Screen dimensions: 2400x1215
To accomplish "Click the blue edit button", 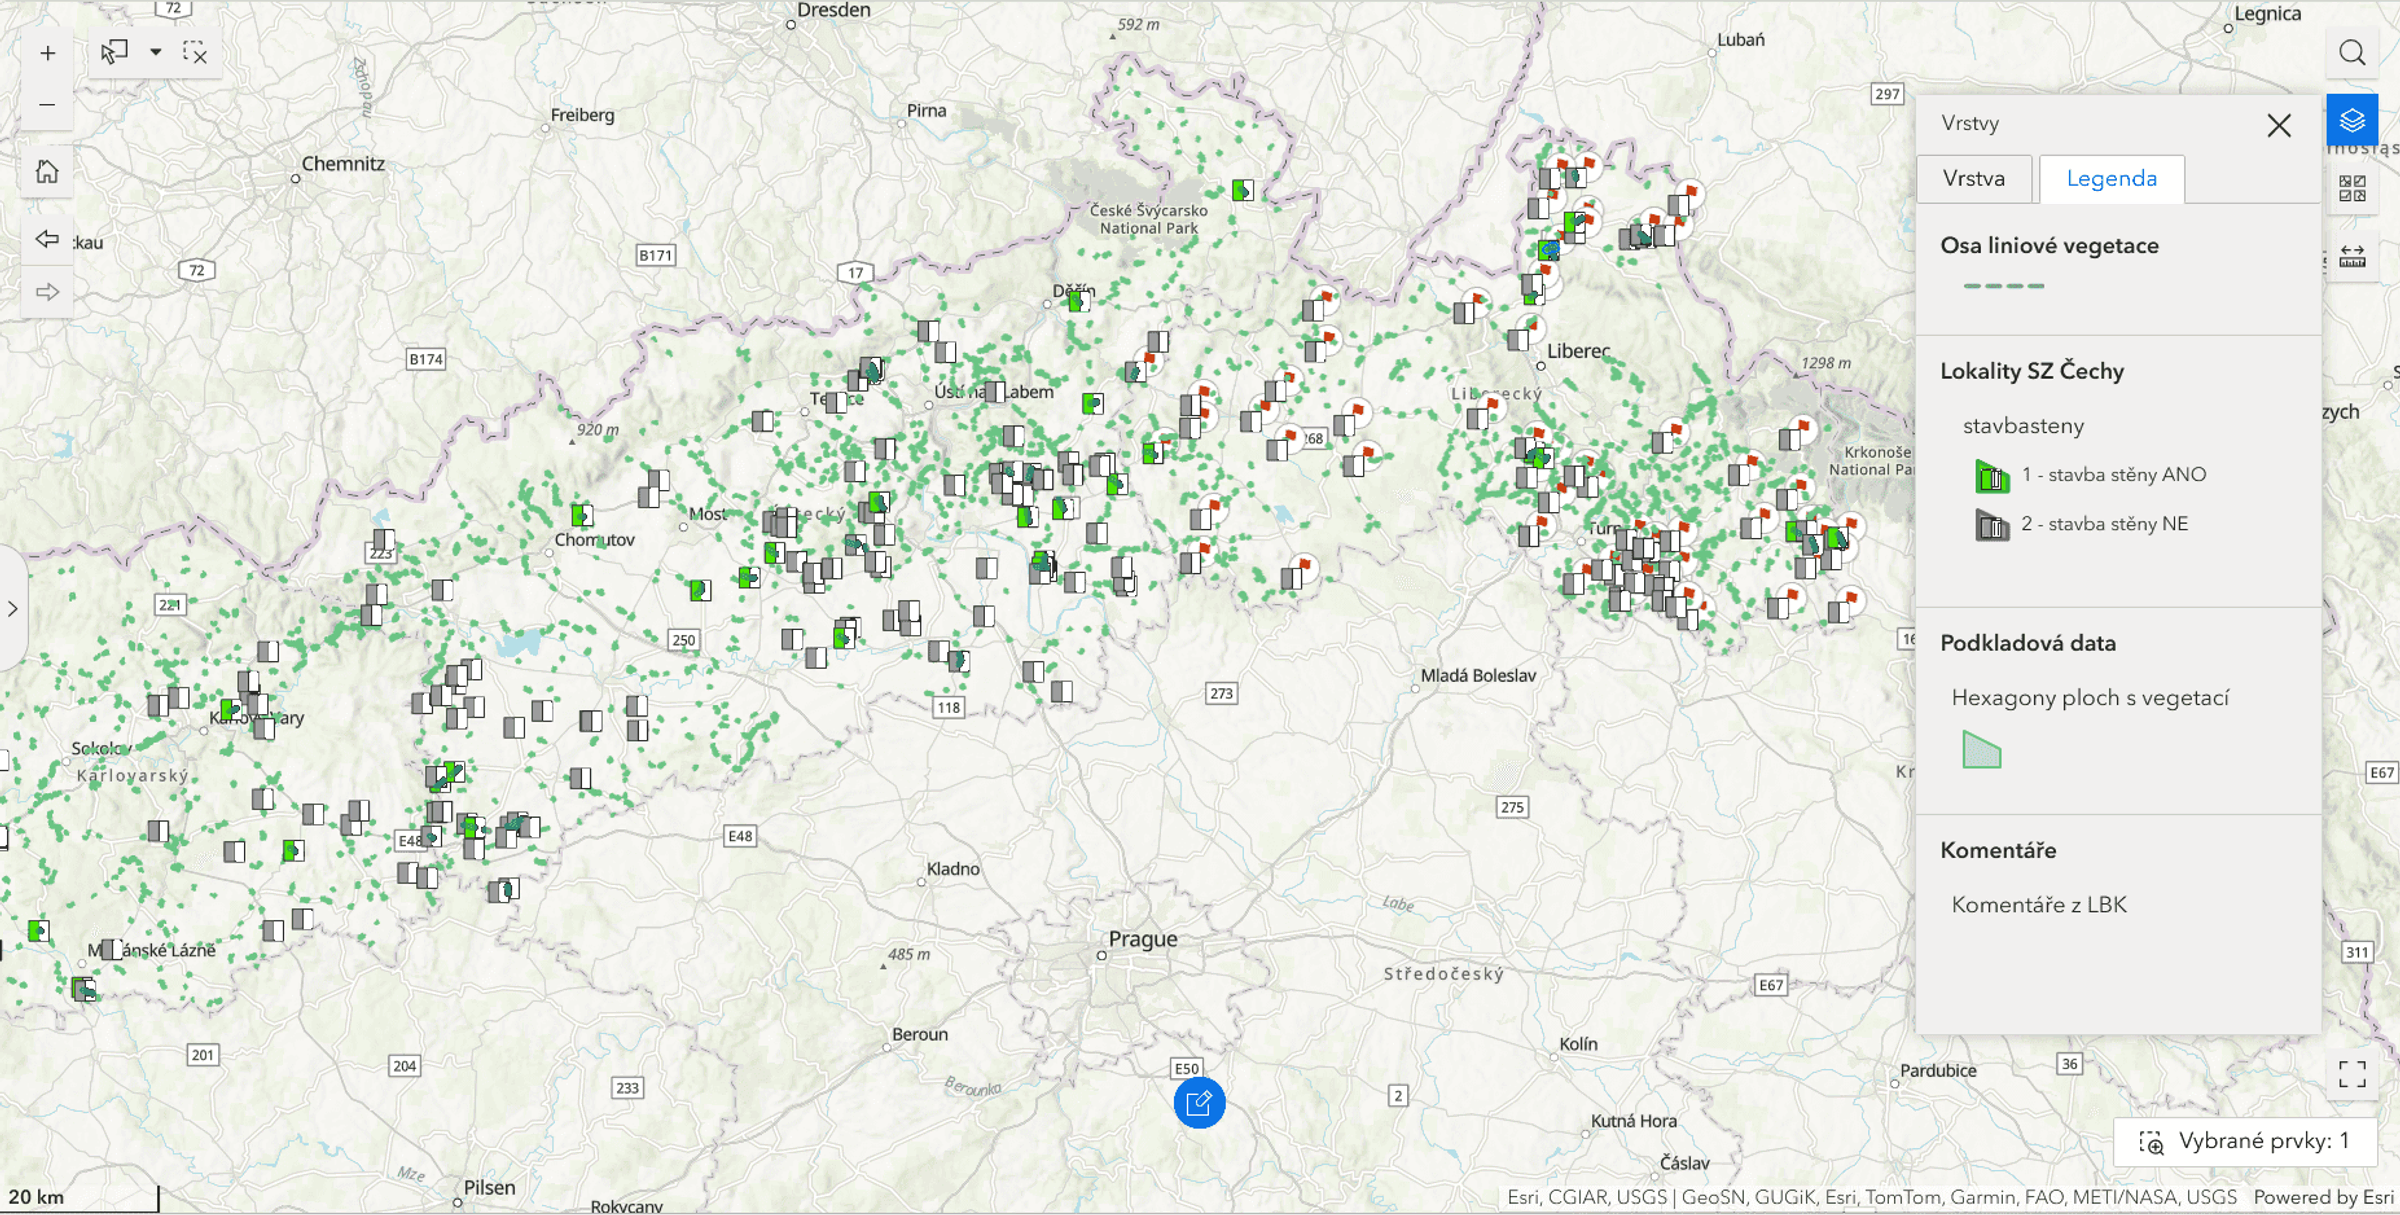I will 1199,1103.
